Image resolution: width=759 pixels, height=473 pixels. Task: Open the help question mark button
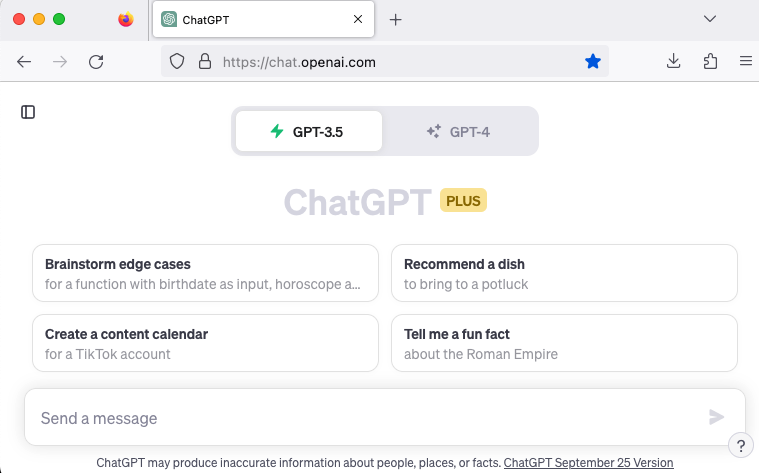[x=739, y=445]
